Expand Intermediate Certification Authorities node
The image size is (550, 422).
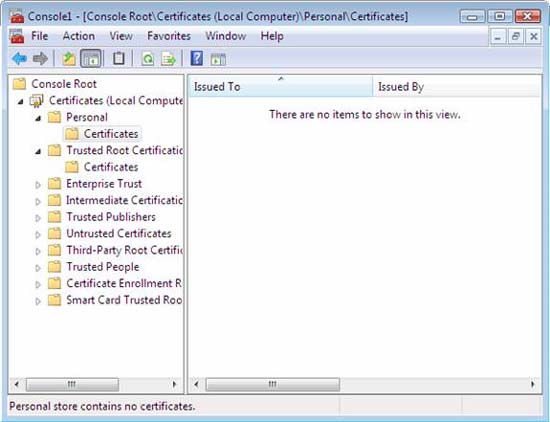[x=38, y=201]
